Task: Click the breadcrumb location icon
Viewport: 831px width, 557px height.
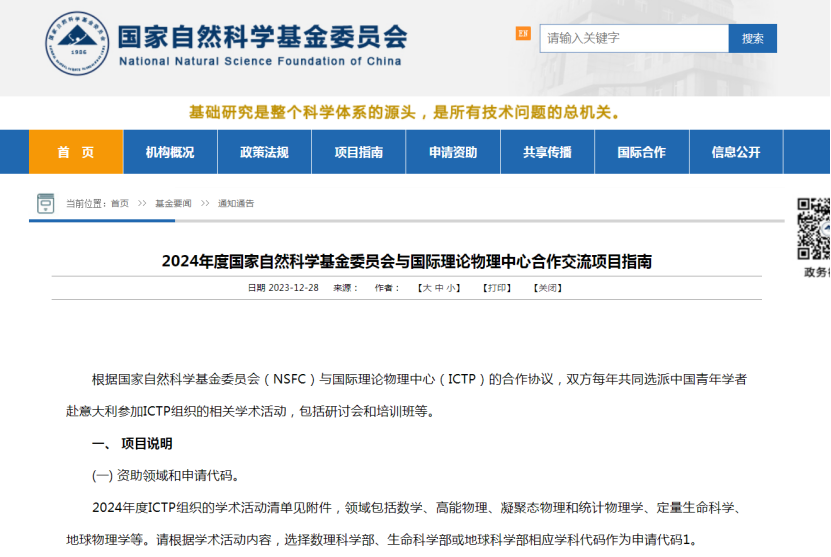Action: (x=45, y=203)
